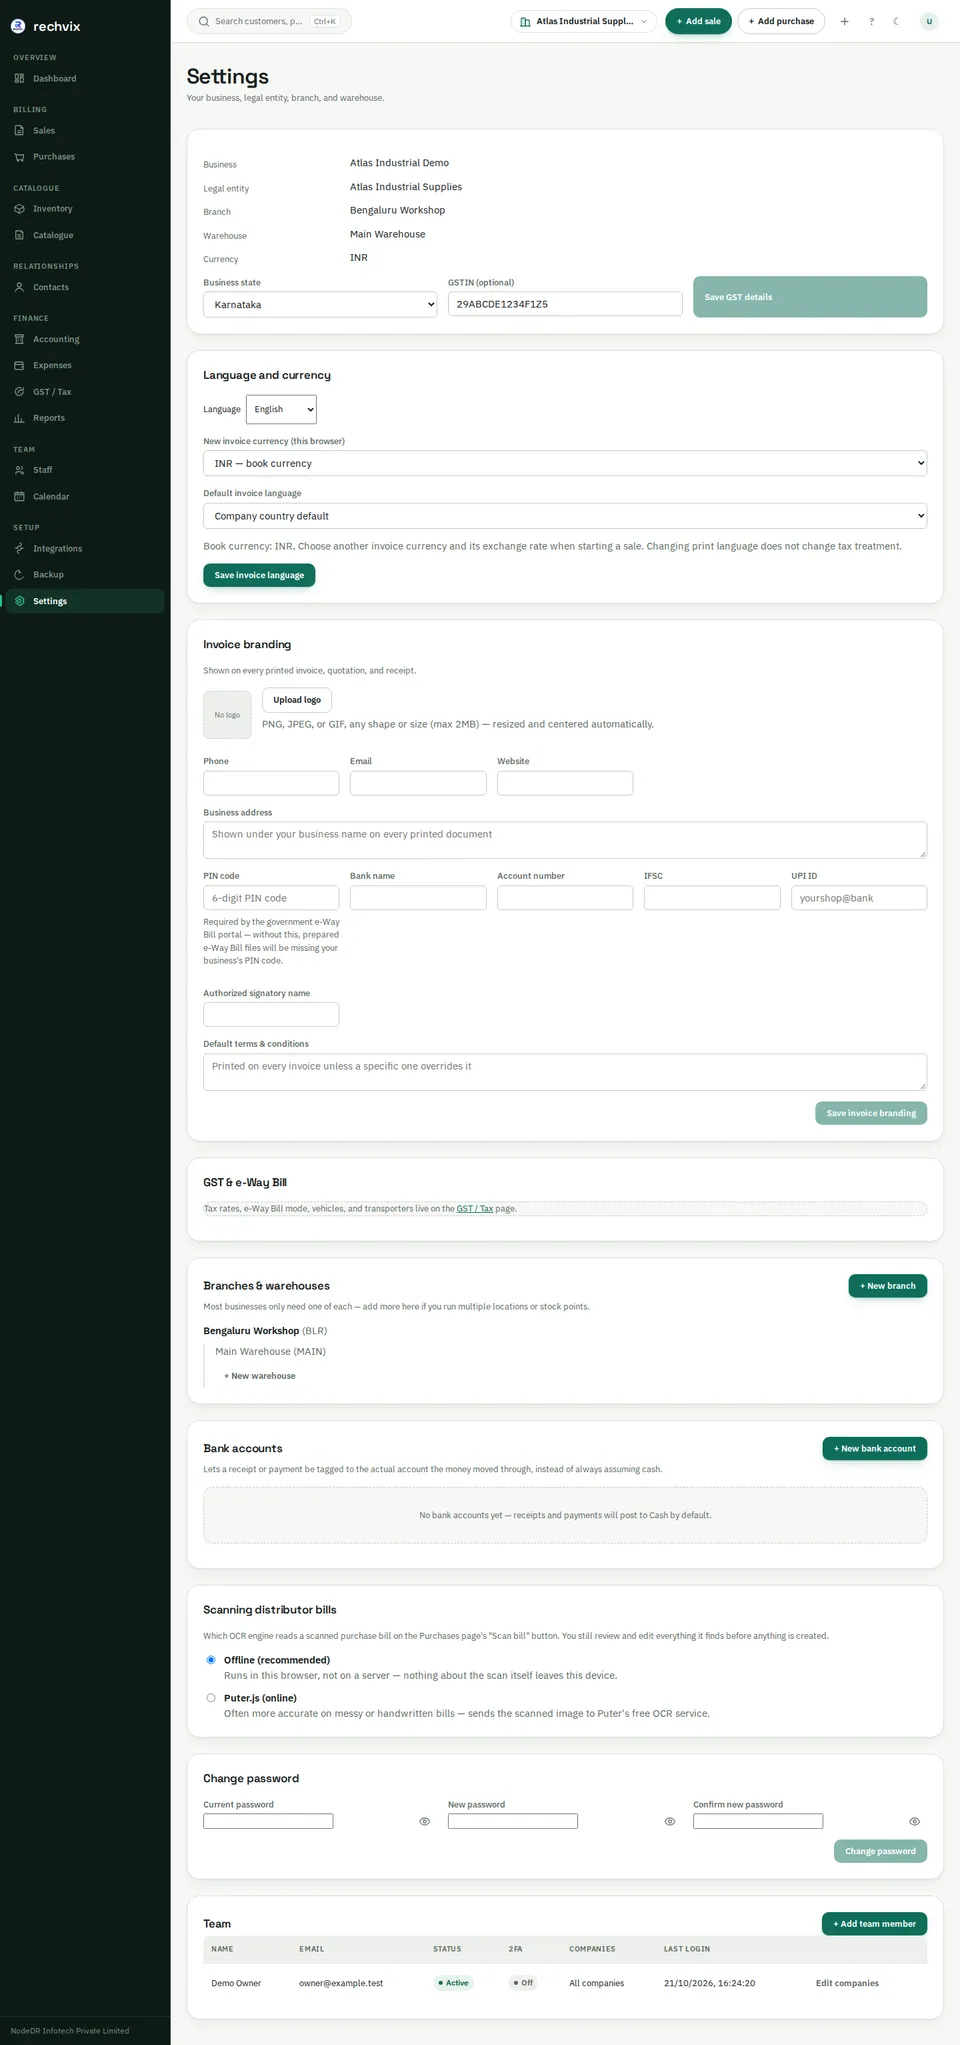Click the Catalogue sidebar icon
Image resolution: width=960 pixels, height=2045 pixels.
click(19, 235)
